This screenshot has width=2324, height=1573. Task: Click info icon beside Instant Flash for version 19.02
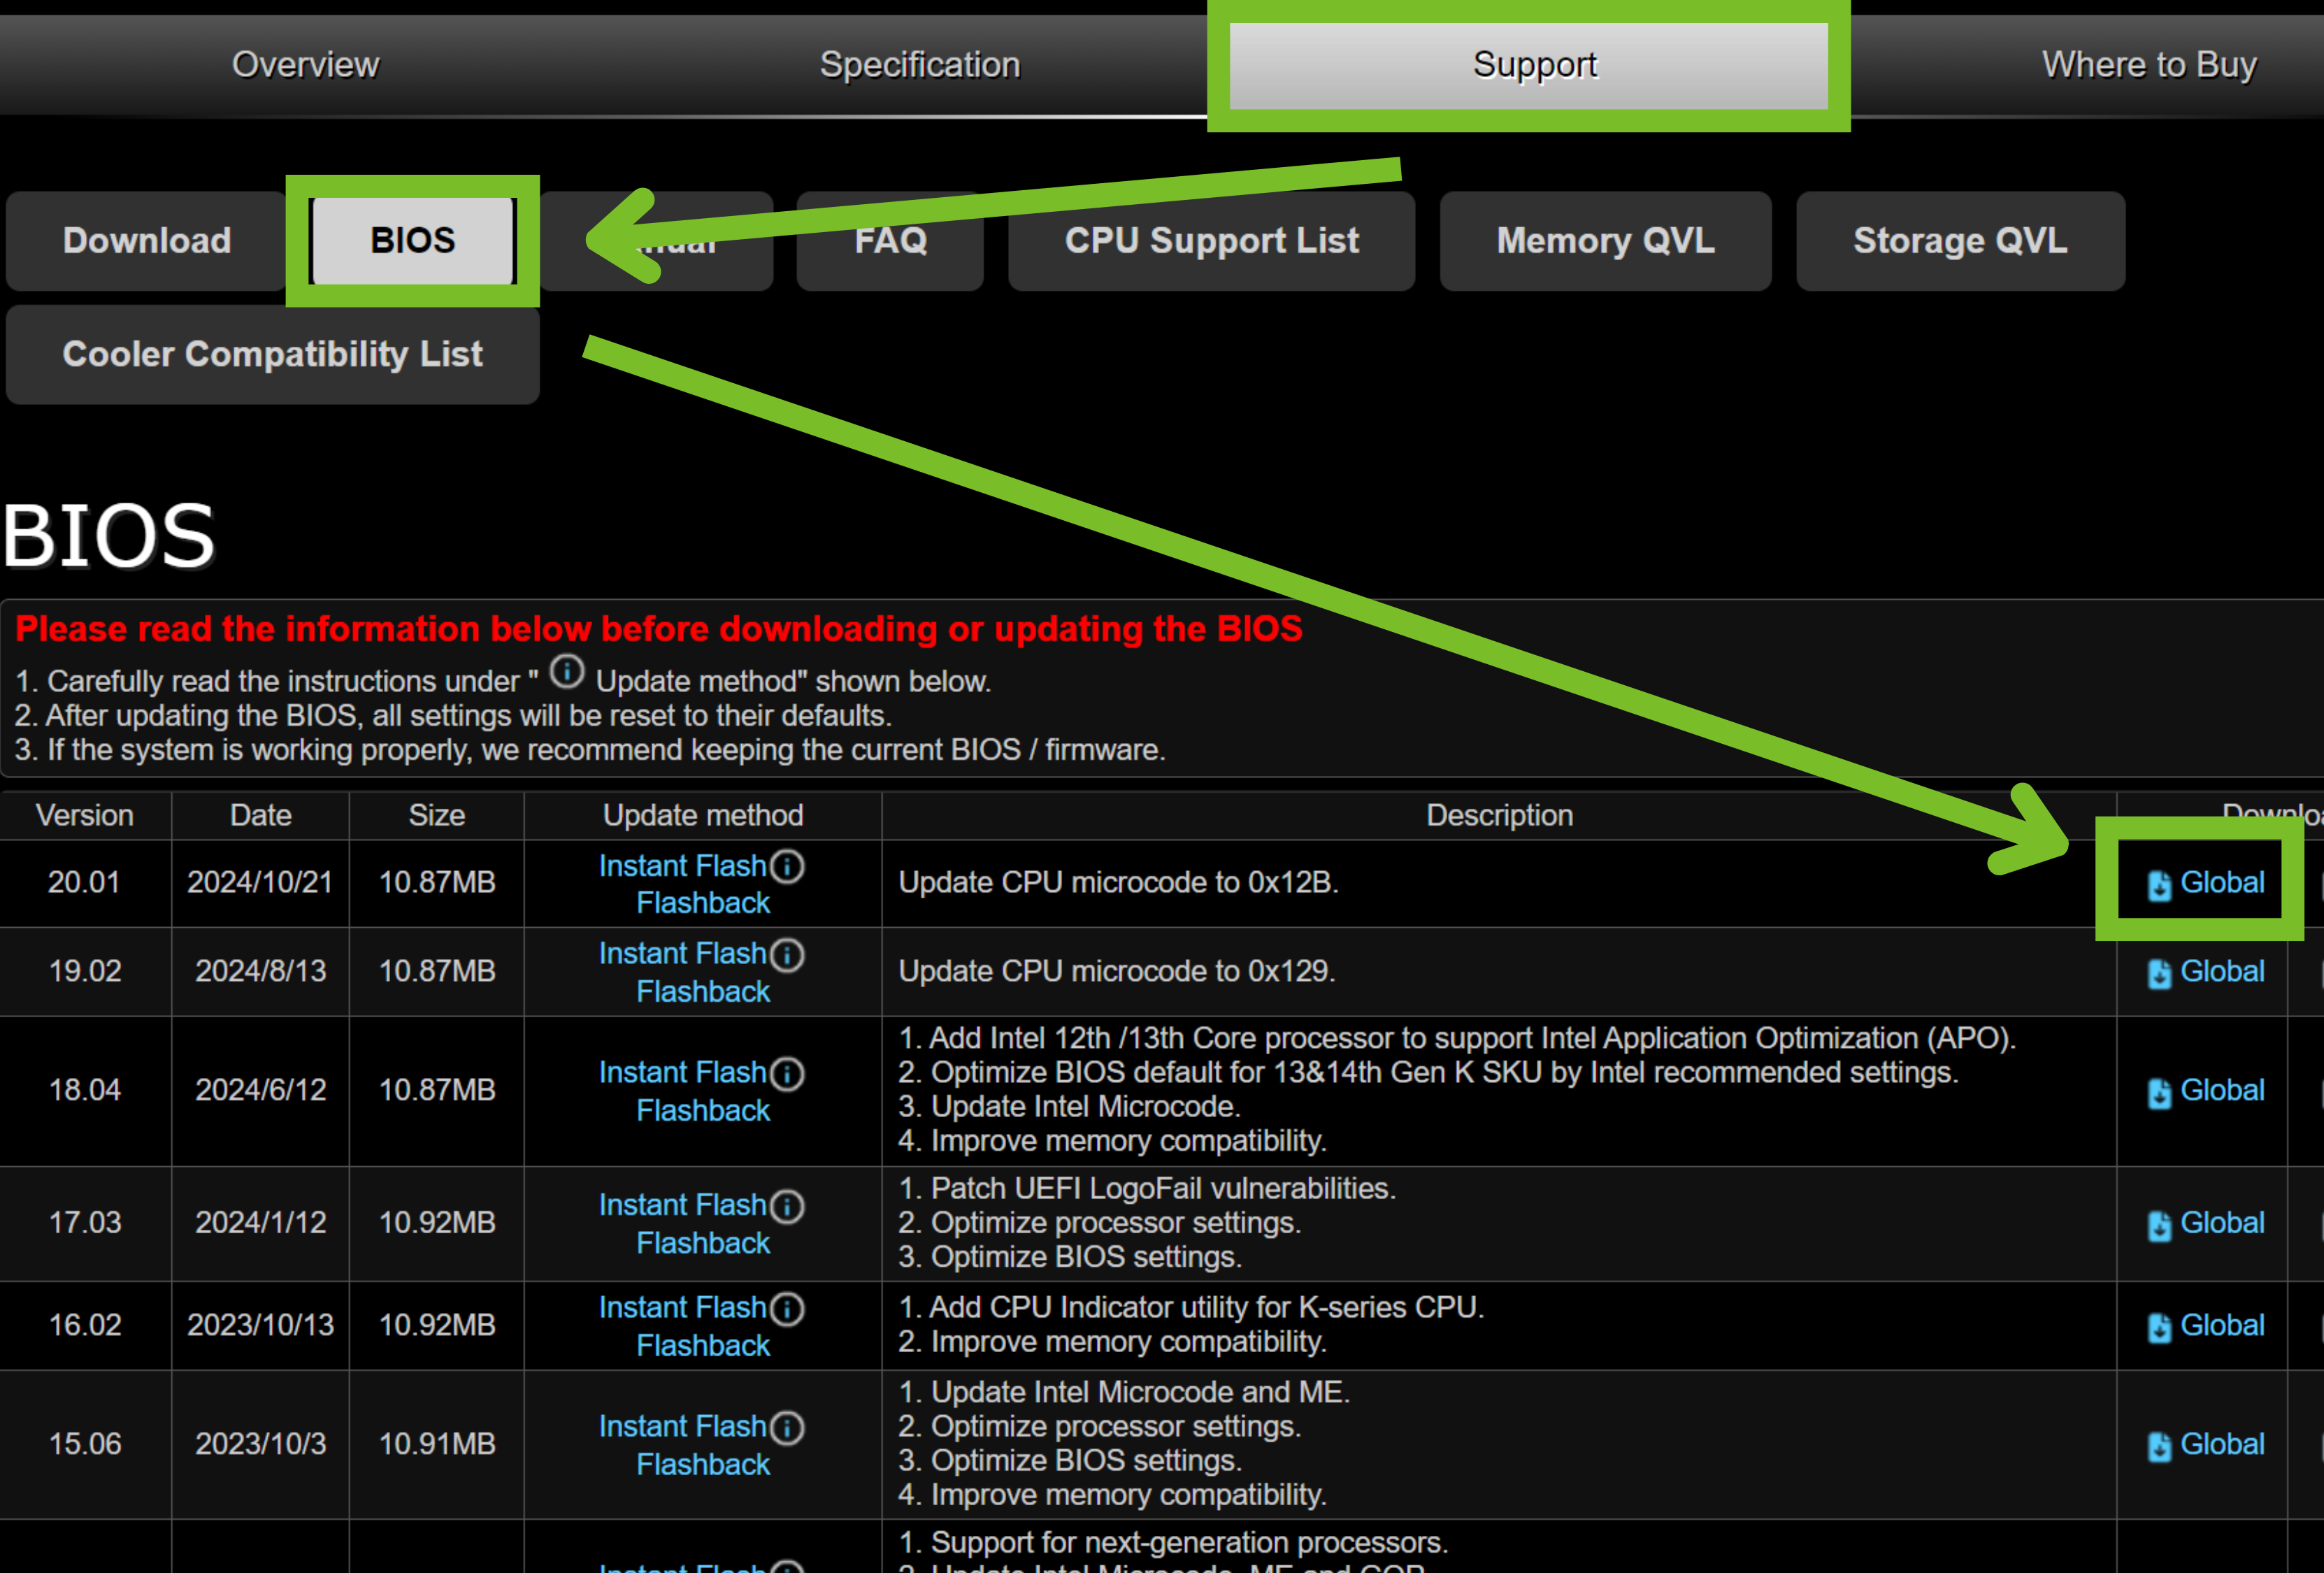coord(788,955)
